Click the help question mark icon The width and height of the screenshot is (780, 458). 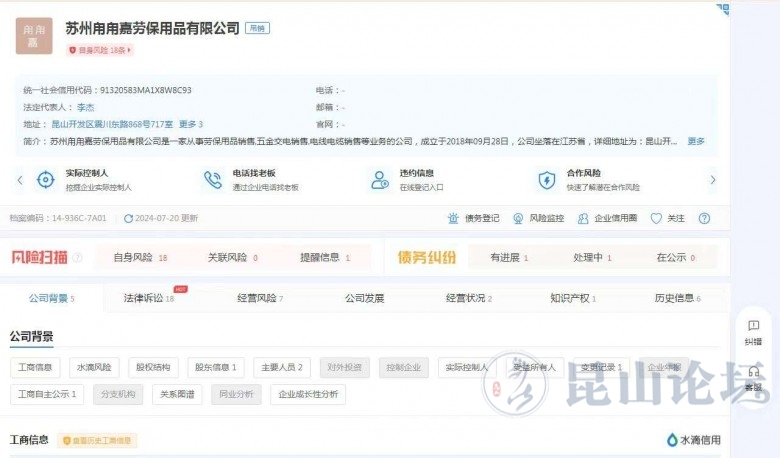[704, 218]
